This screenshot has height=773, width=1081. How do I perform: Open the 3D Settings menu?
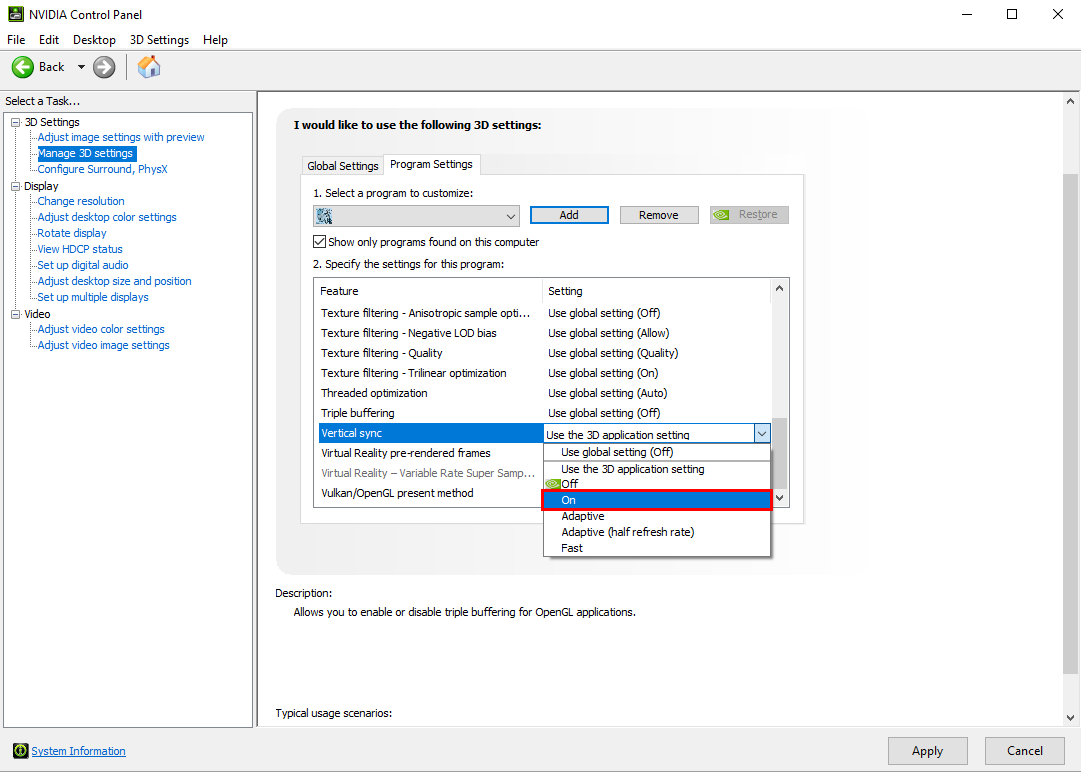[159, 40]
